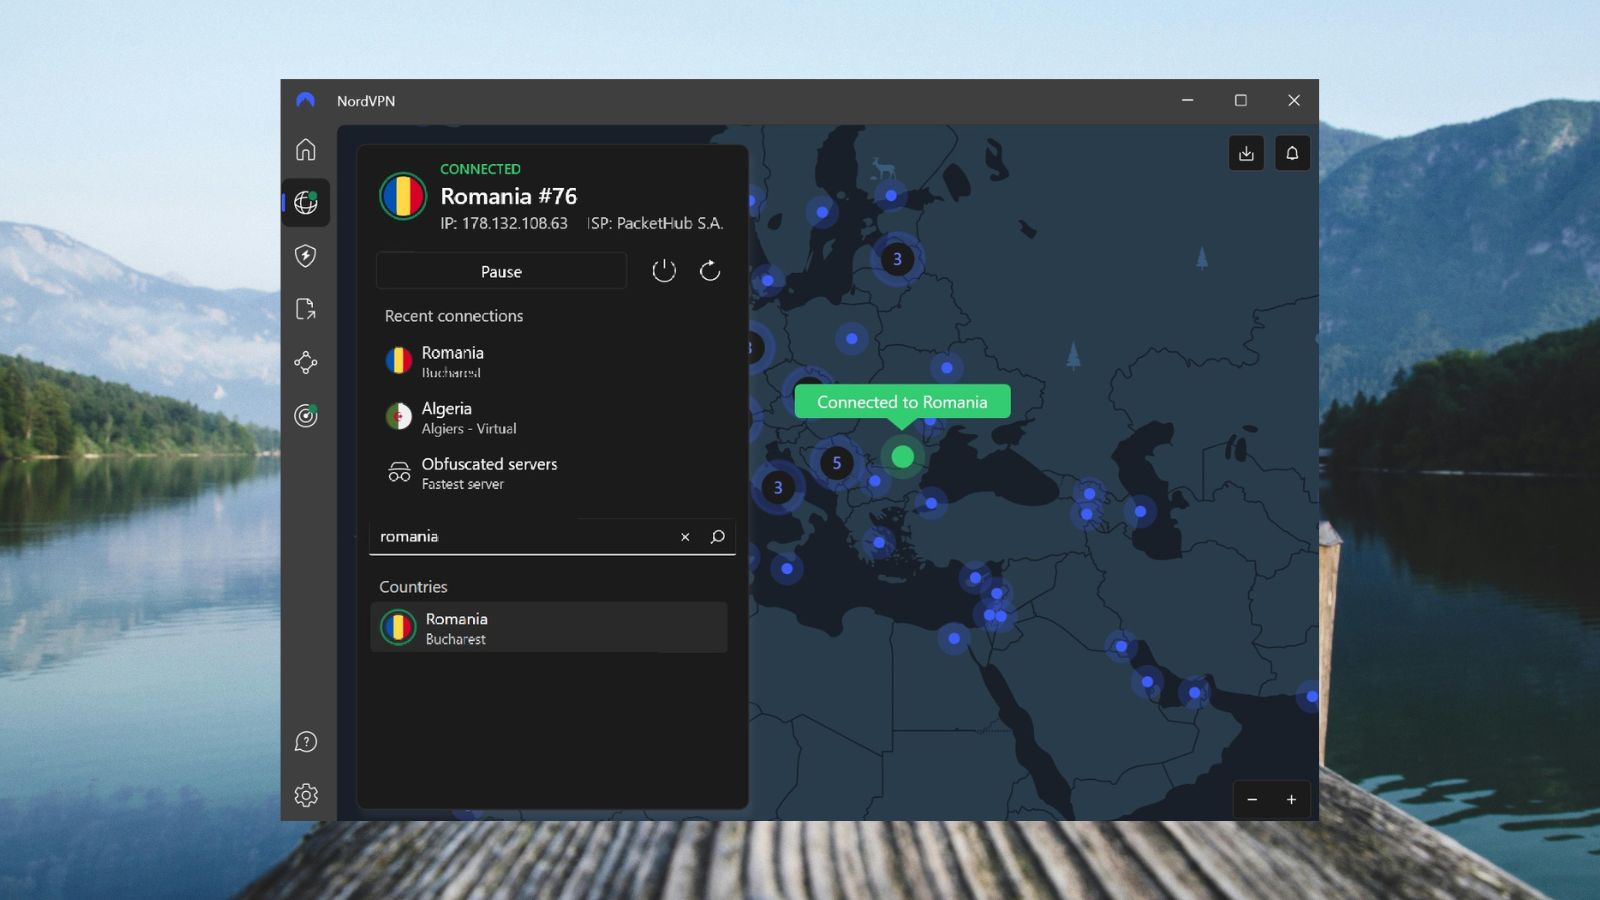View notifications via the bell icon

[x=1292, y=153]
